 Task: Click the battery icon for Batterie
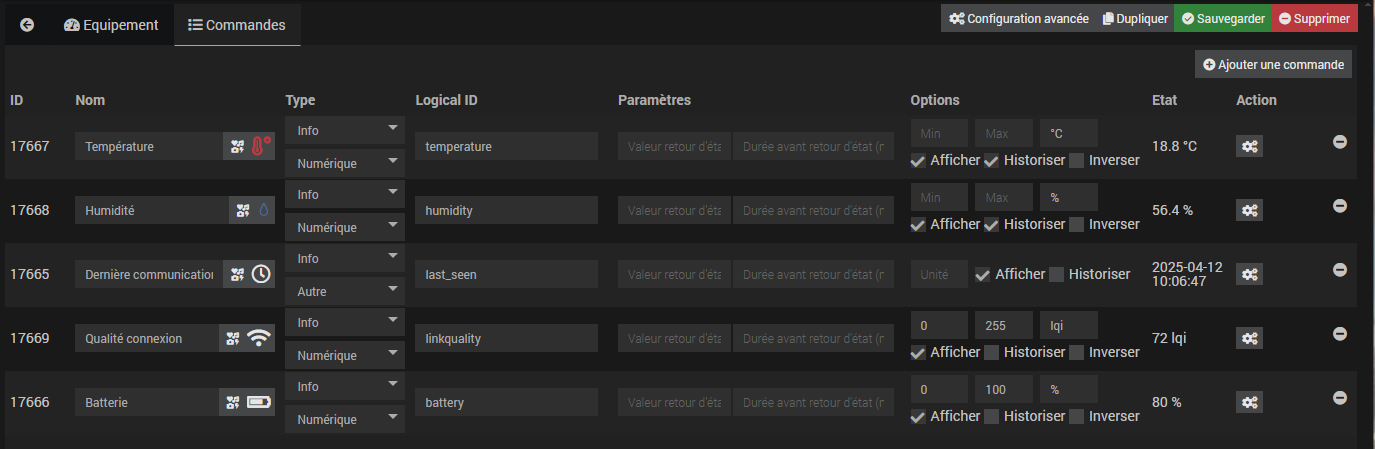coord(259,402)
